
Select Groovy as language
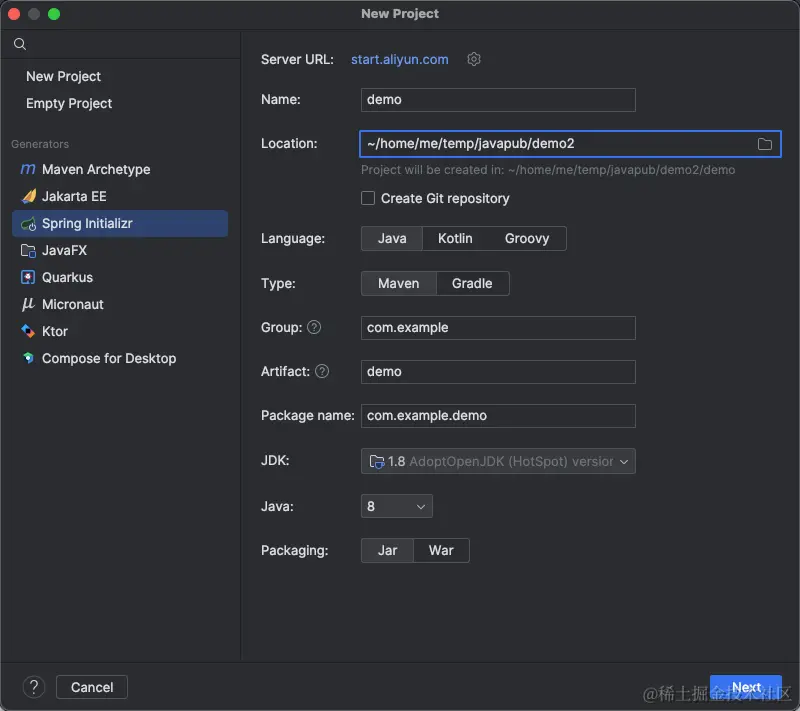[x=527, y=239]
